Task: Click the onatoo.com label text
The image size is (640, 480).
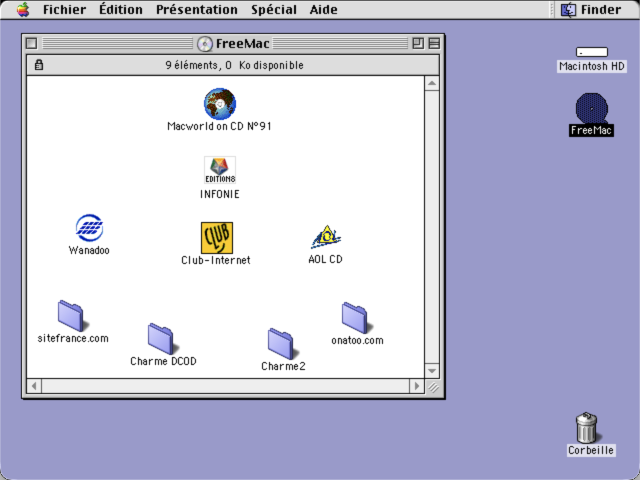Action: tap(358, 340)
